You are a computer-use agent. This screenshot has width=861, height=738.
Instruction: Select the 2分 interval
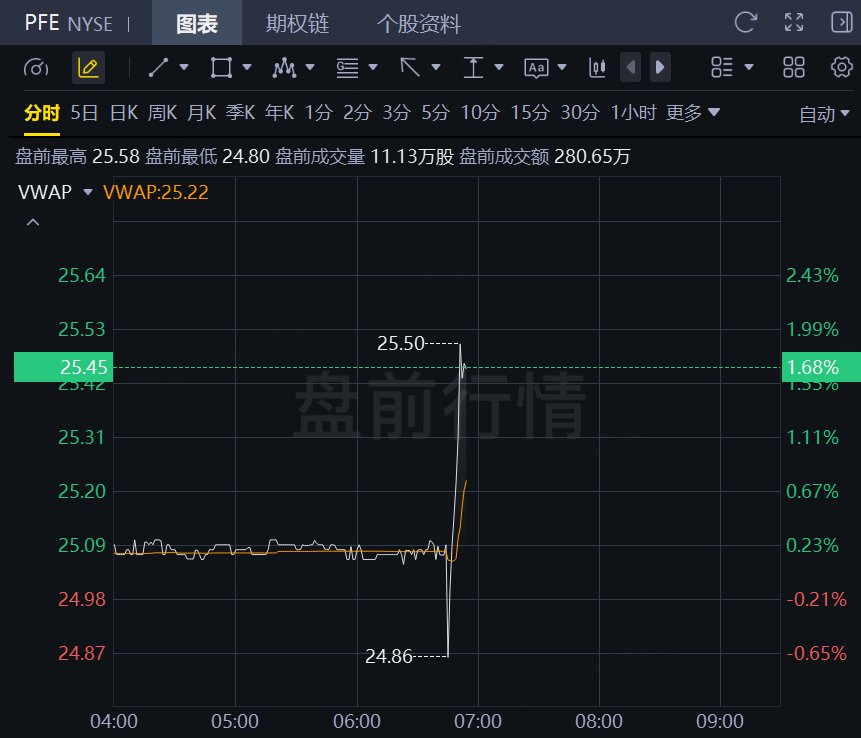(357, 113)
